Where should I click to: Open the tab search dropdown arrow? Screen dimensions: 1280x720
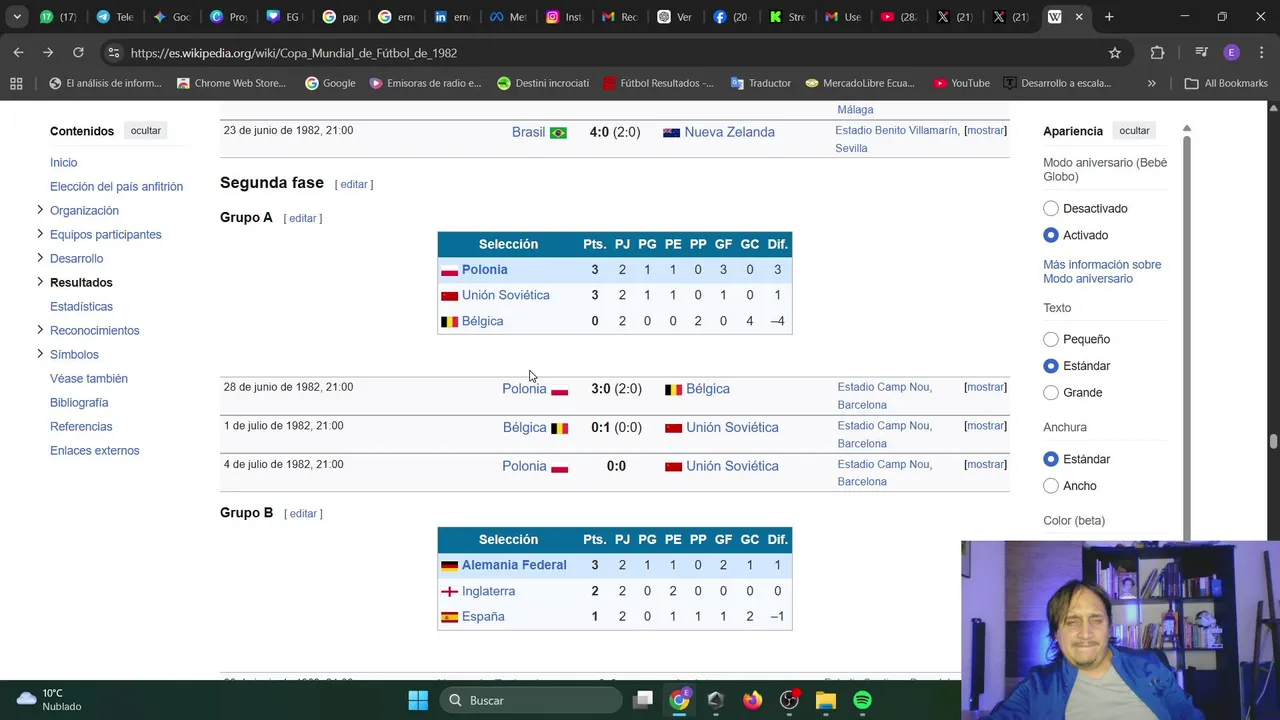click(x=17, y=17)
